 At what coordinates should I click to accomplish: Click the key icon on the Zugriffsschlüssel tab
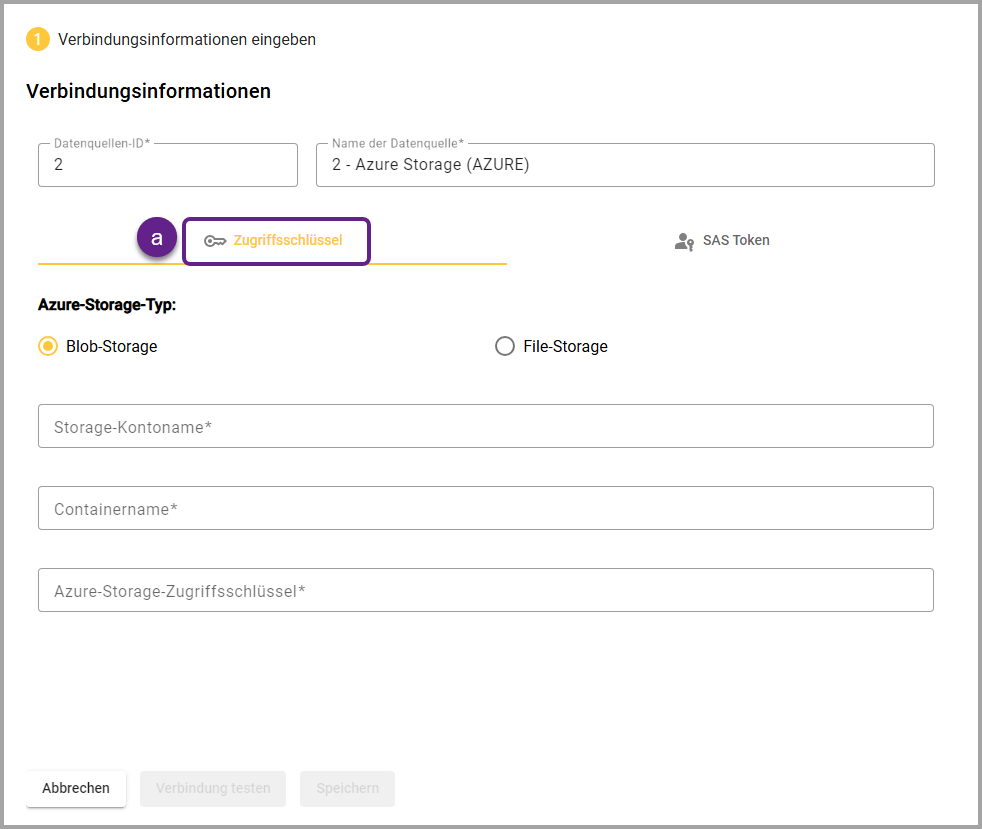point(215,241)
